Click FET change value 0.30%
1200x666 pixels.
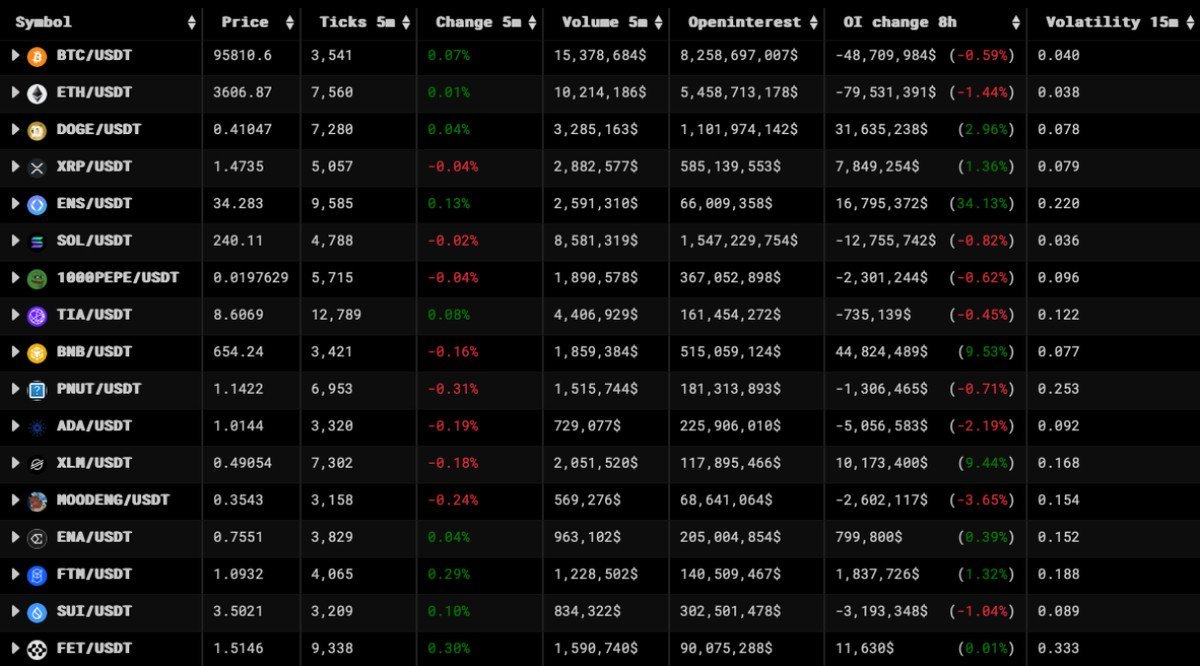[x=449, y=647]
